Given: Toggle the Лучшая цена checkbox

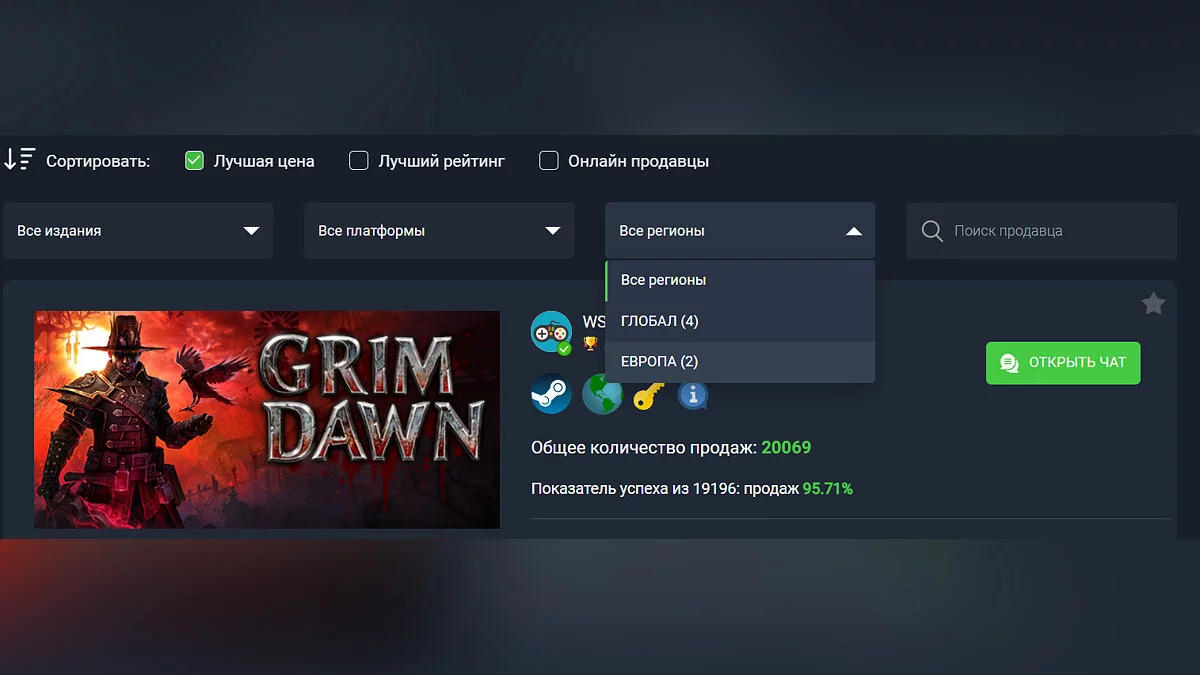Looking at the screenshot, I should [194, 160].
